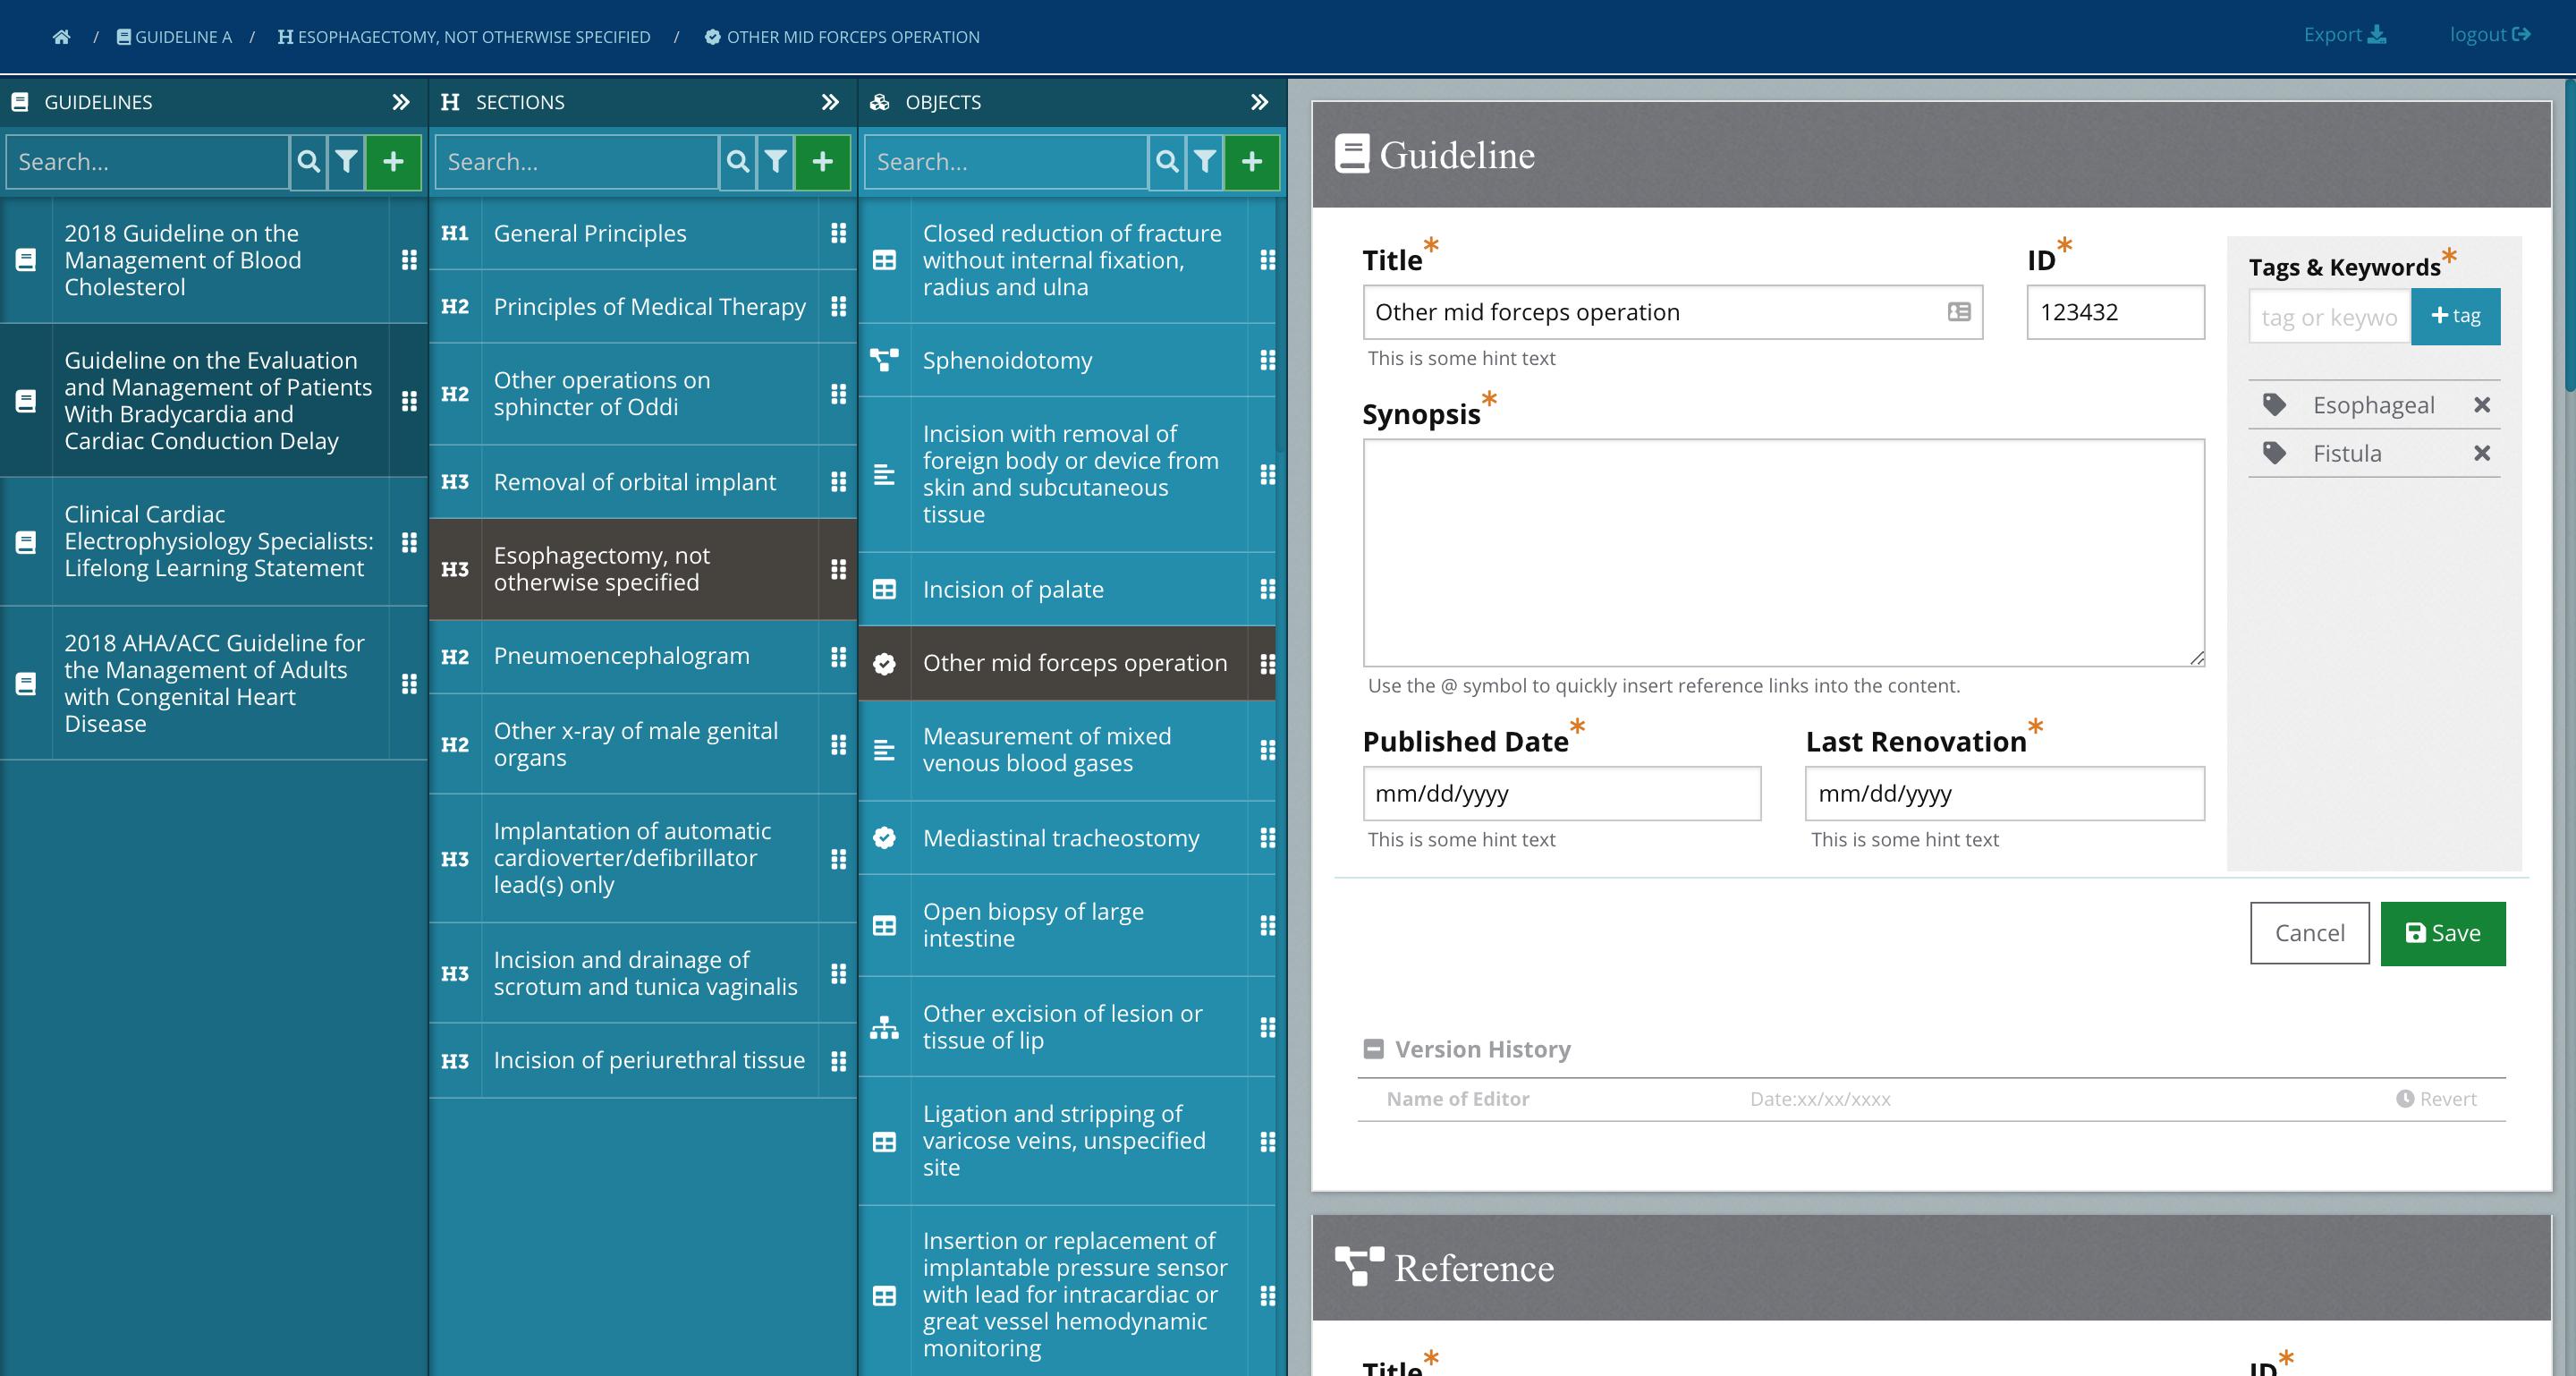This screenshot has height=1376, width=2576.
Task: Remove the Fistula tag
Action: click(2481, 454)
